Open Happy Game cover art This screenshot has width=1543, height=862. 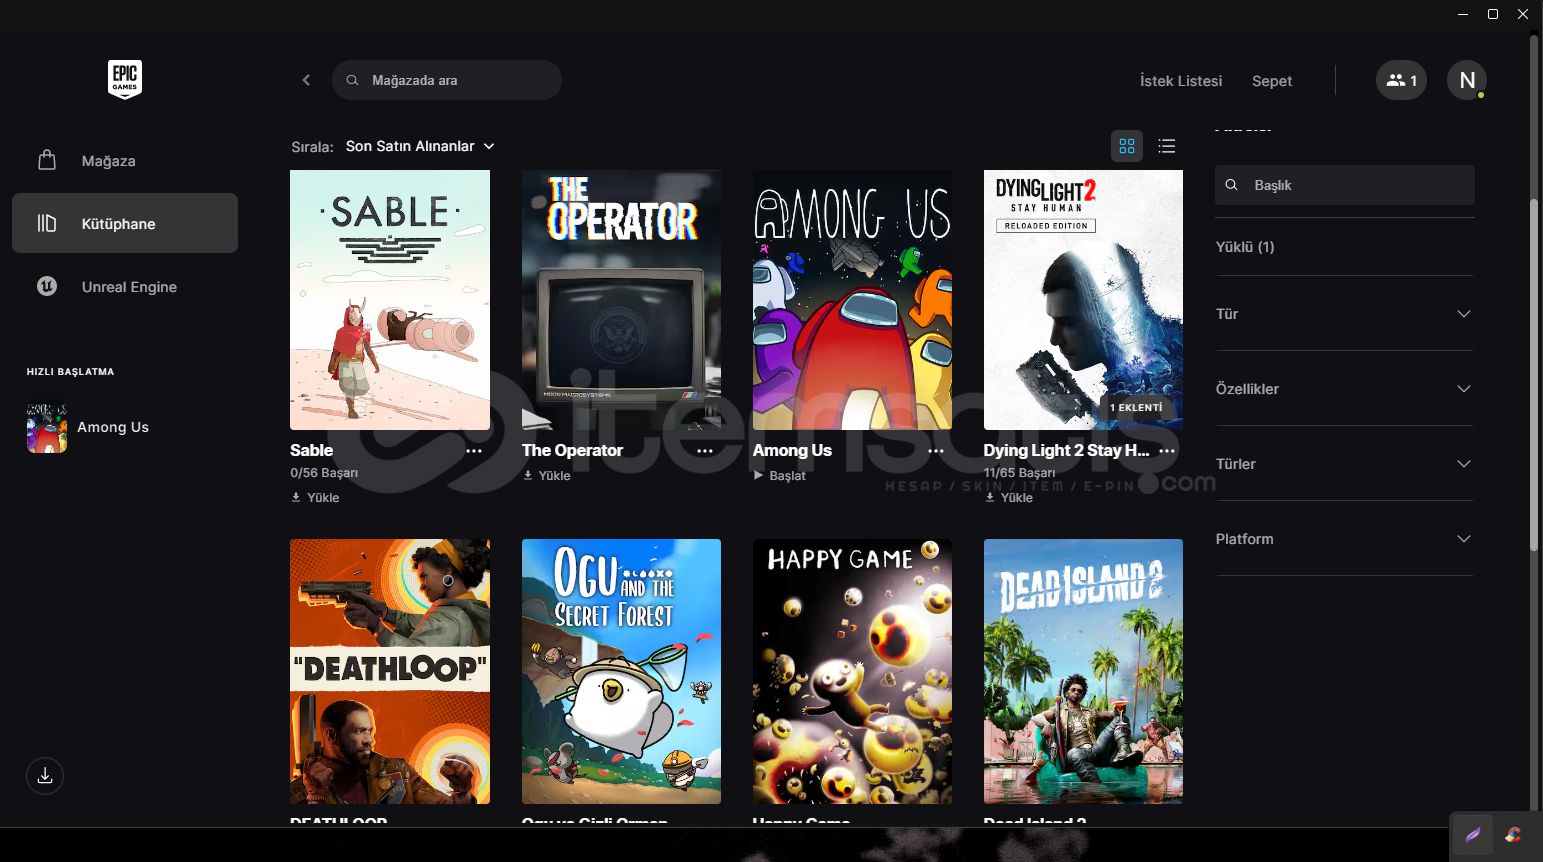pos(852,671)
